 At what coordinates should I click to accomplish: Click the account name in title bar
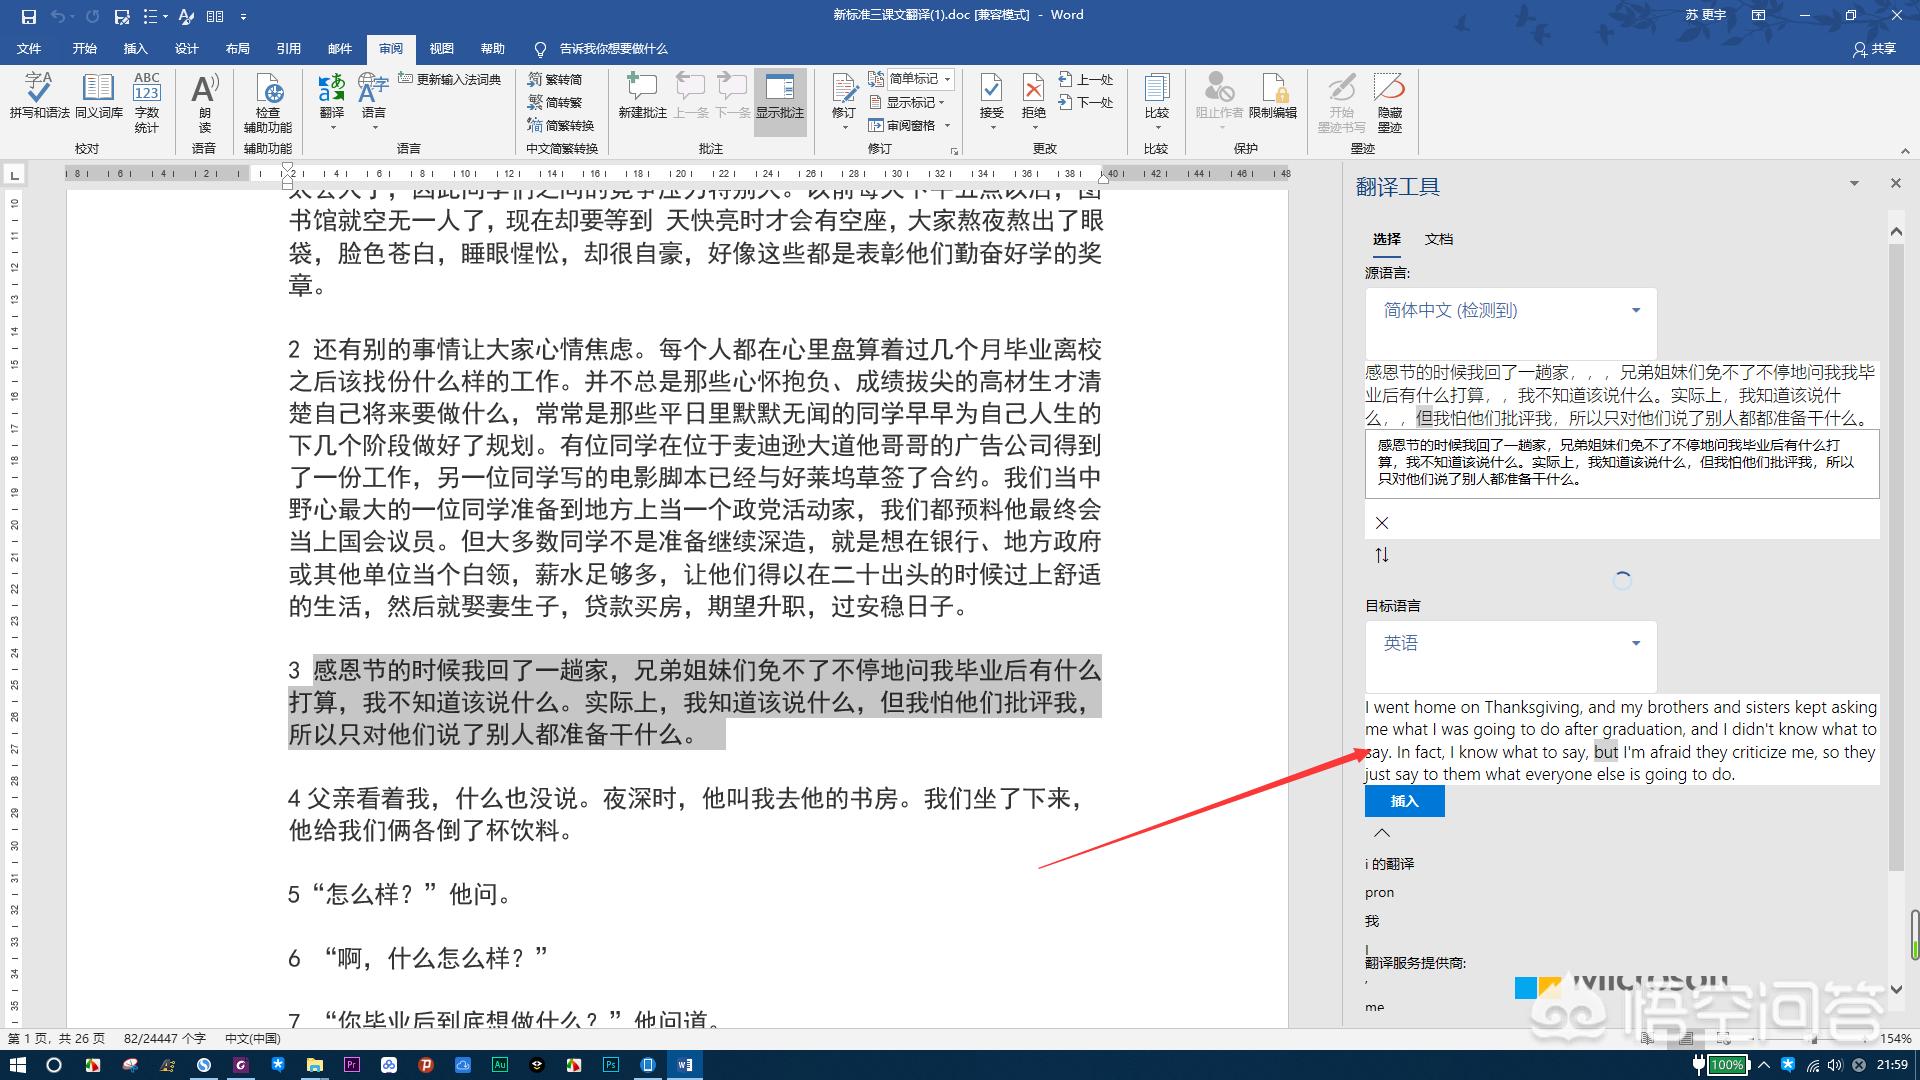(1705, 15)
